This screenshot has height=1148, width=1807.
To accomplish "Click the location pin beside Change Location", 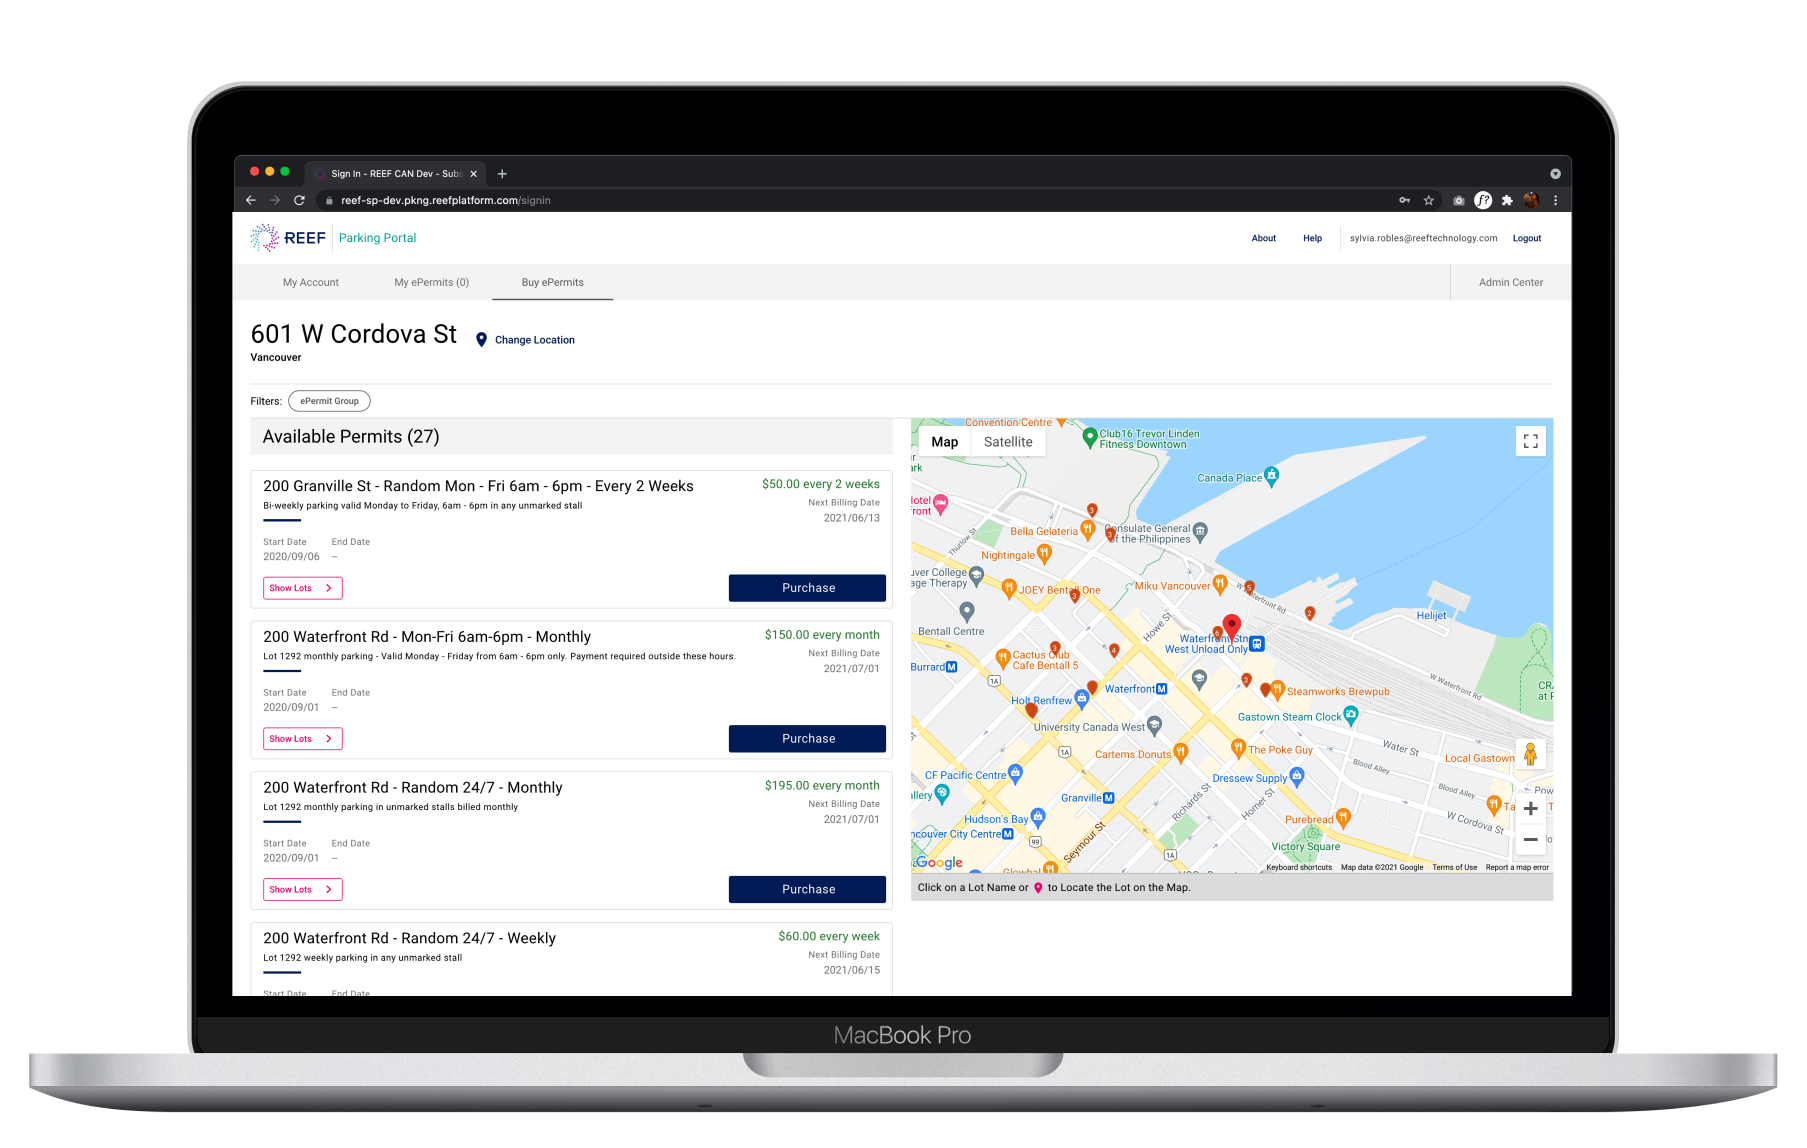I will [x=481, y=340].
